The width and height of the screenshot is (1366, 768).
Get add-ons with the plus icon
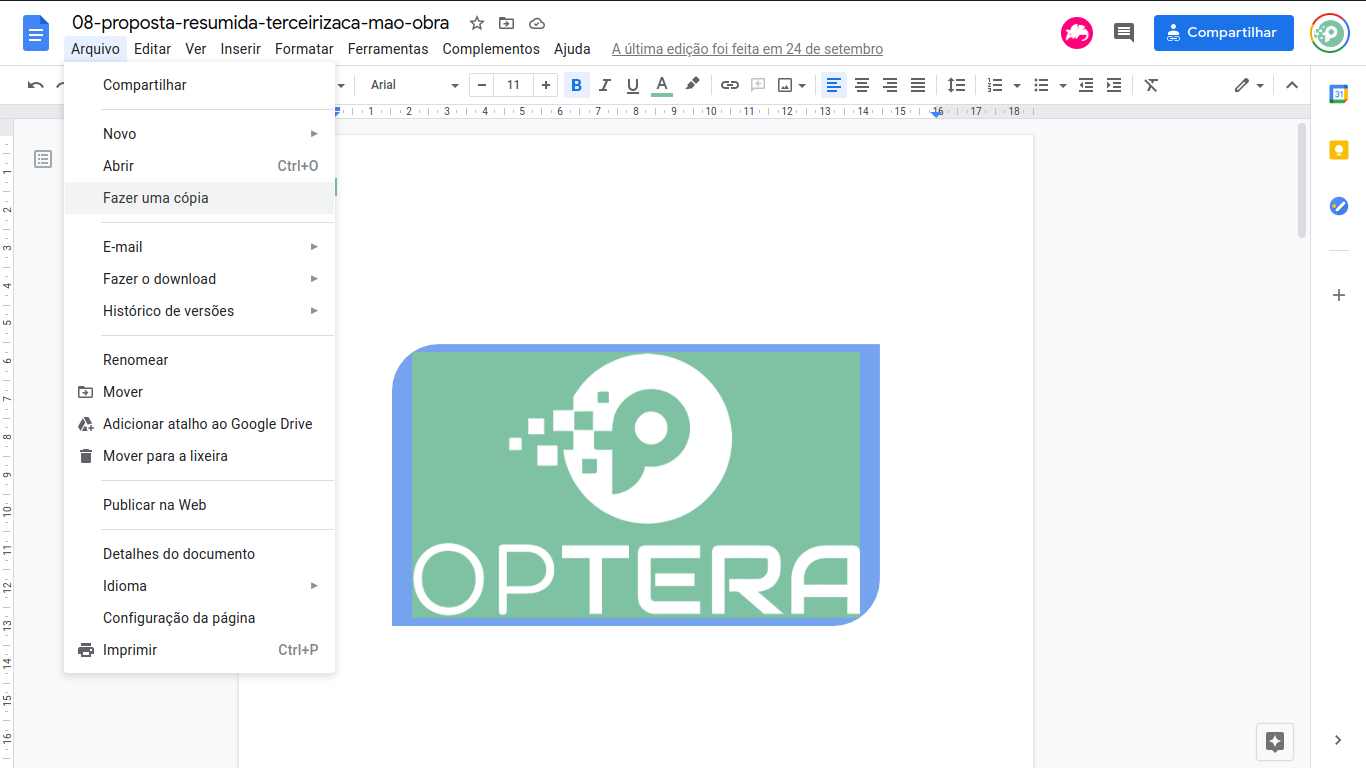1339,295
